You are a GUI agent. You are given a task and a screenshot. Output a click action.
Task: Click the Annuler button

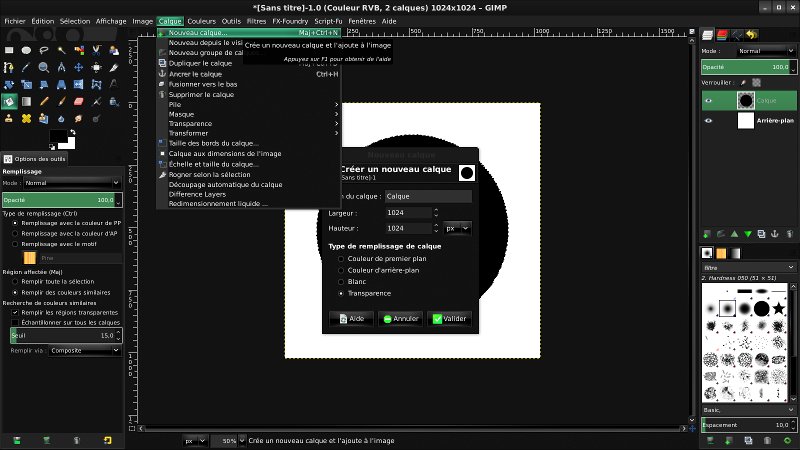[401, 319]
